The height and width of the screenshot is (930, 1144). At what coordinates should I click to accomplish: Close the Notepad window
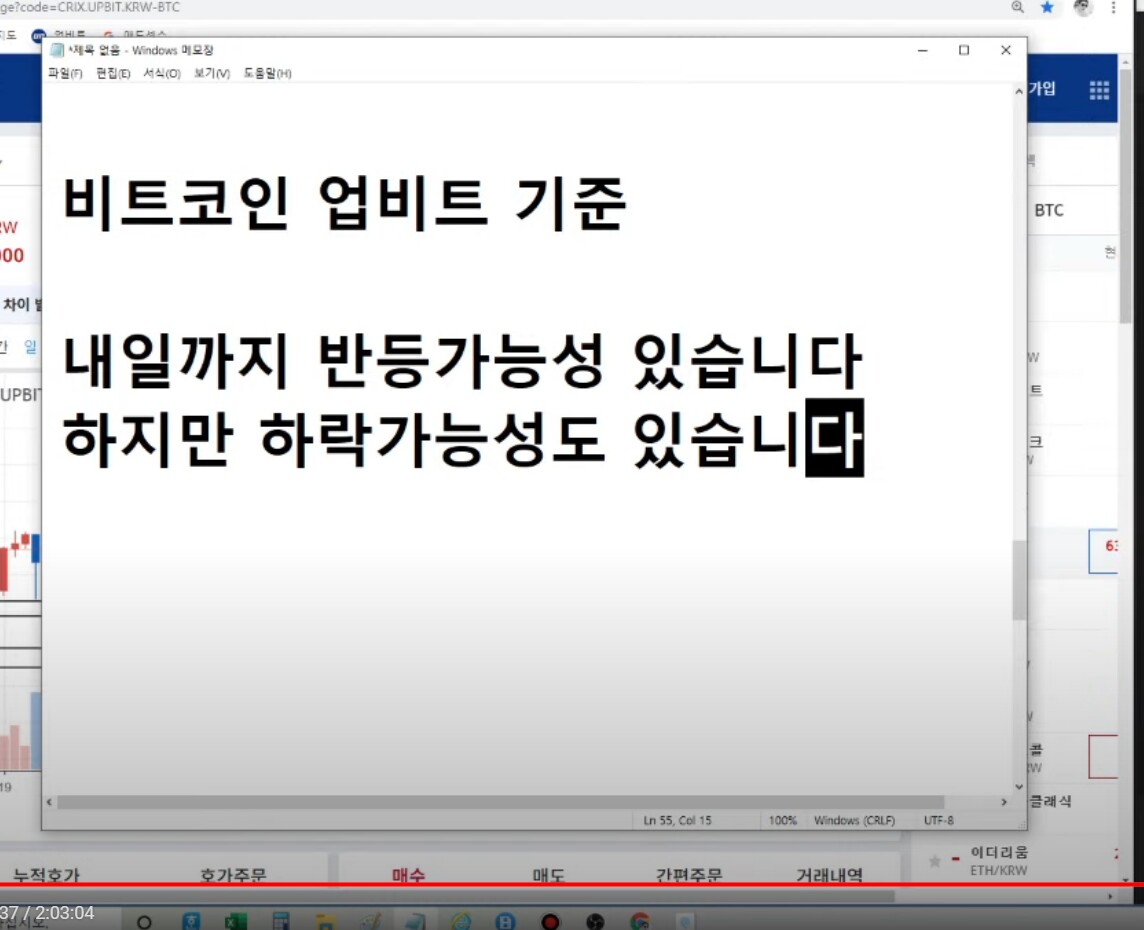tap(1005, 50)
